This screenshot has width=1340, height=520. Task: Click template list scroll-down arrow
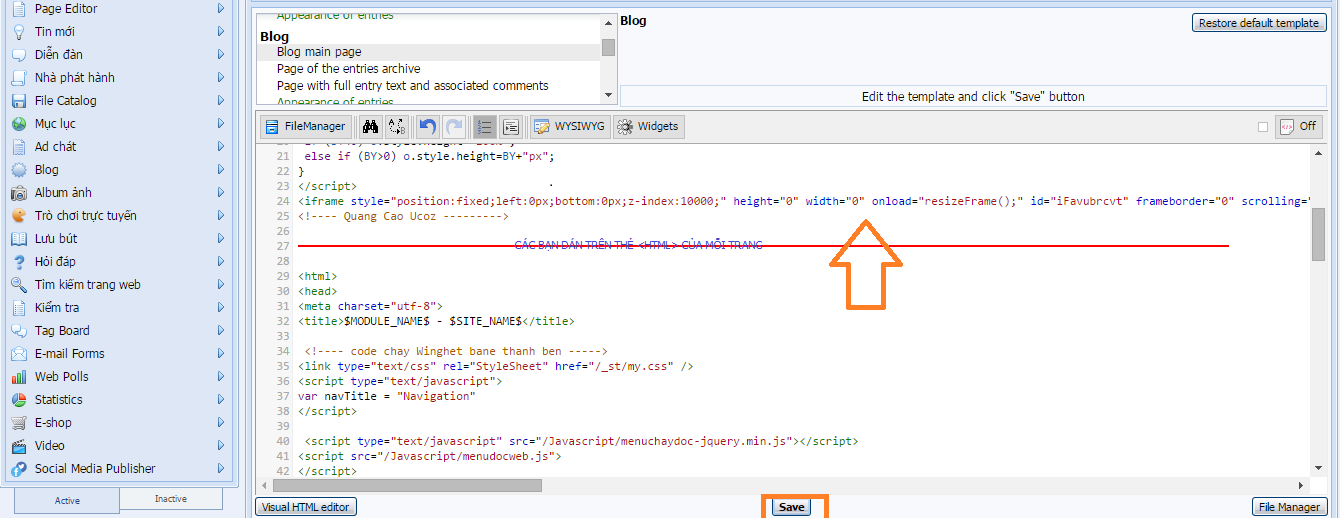pyautogui.click(x=608, y=94)
